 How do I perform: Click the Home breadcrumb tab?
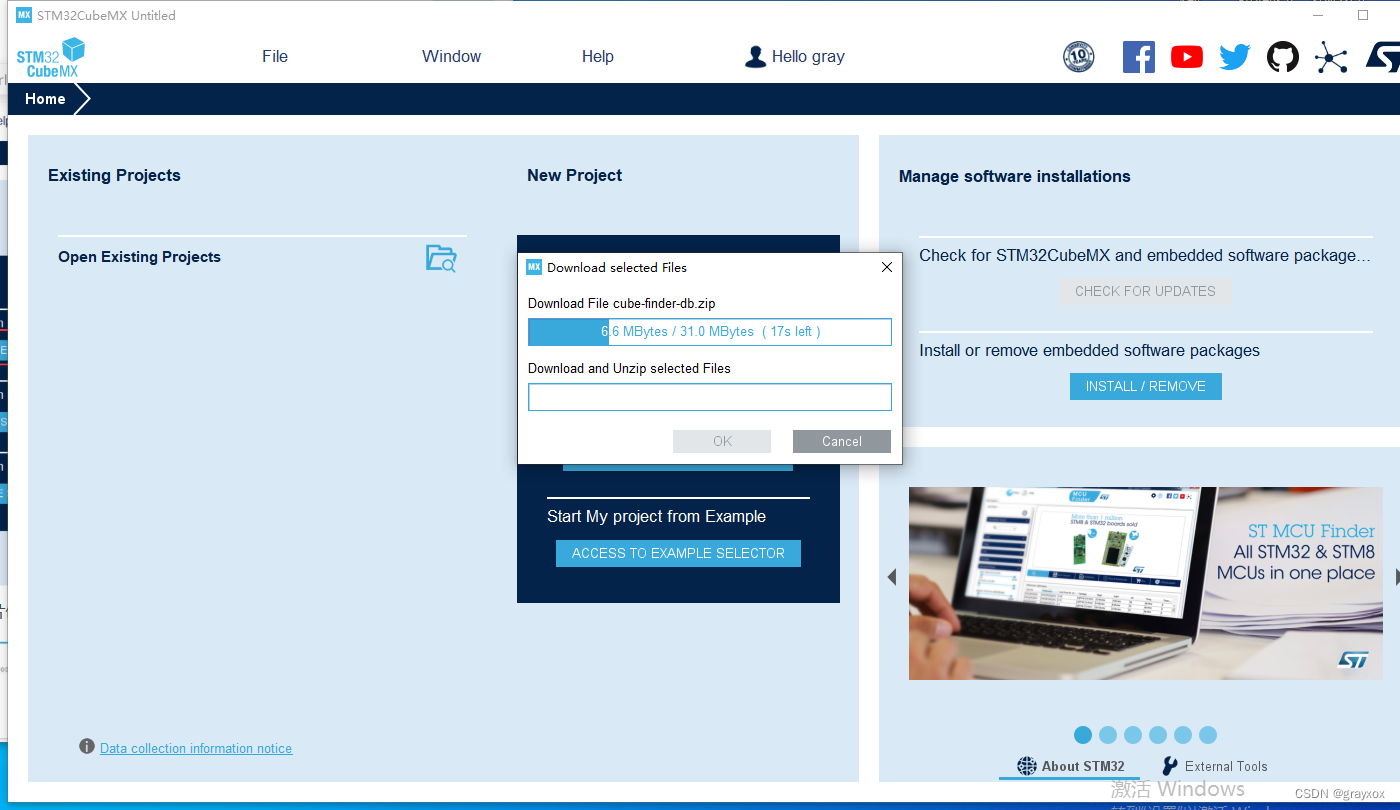coord(45,99)
